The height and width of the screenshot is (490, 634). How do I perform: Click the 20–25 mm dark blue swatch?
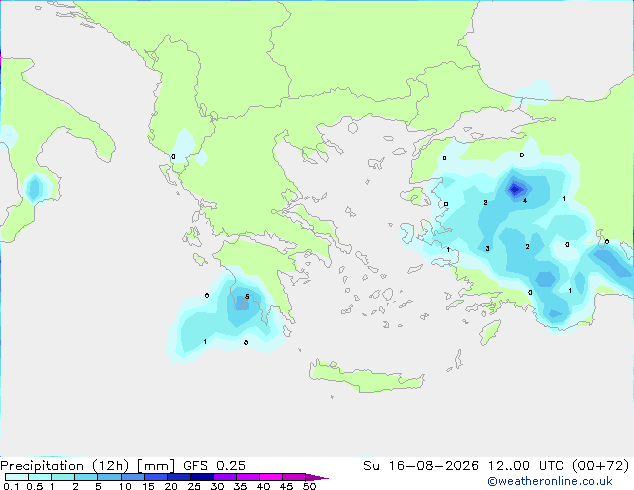coord(179,477)
